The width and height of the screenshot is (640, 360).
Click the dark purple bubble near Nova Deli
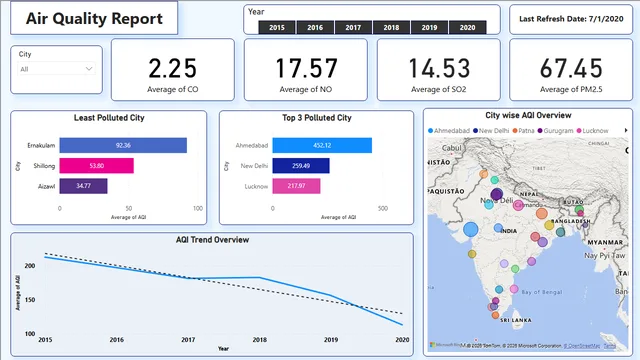click(x=497, y=194)
